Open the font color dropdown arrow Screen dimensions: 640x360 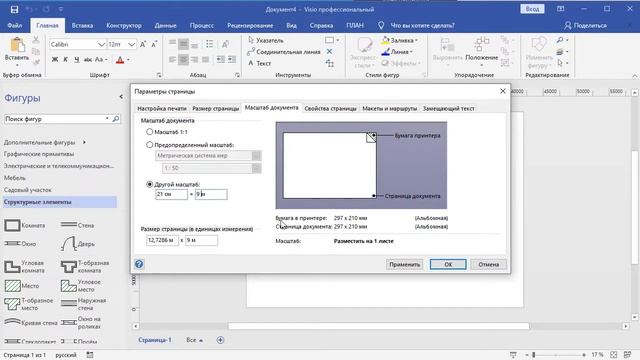(128, 60)
